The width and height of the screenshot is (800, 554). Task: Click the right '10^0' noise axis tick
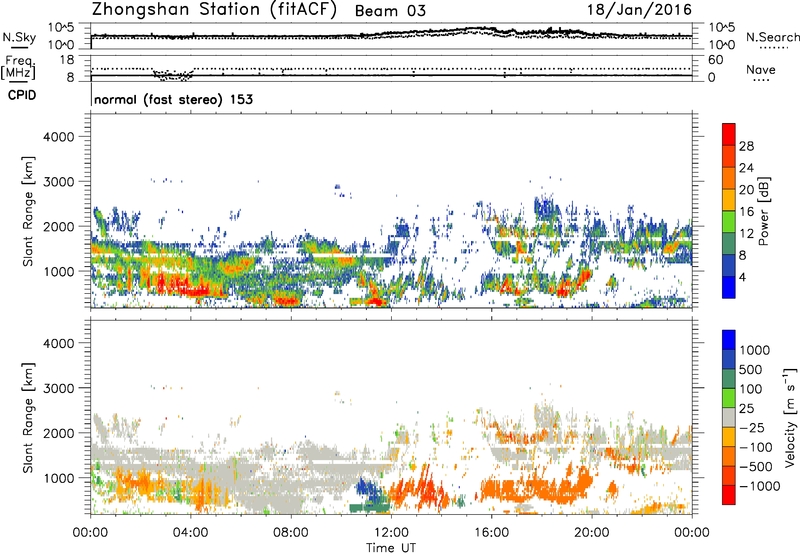[x=722, y=45]
